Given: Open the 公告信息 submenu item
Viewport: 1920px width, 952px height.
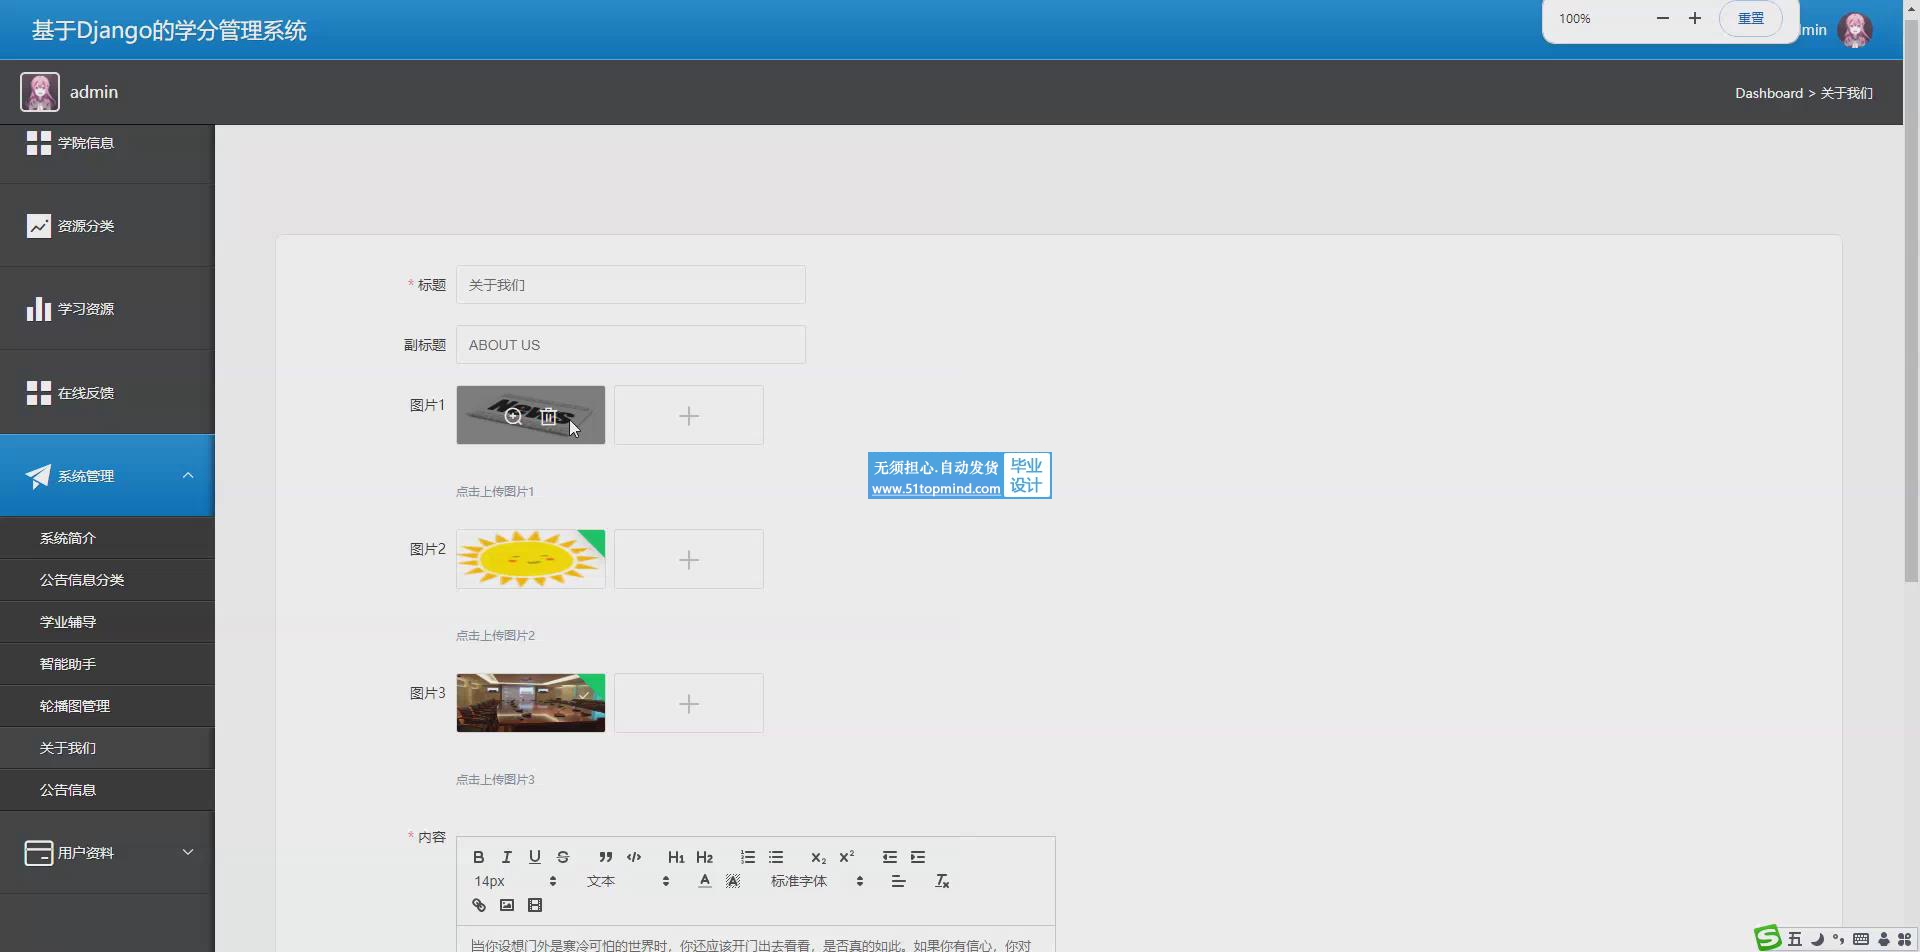Looking at the screenshot, I should [107, 790].
